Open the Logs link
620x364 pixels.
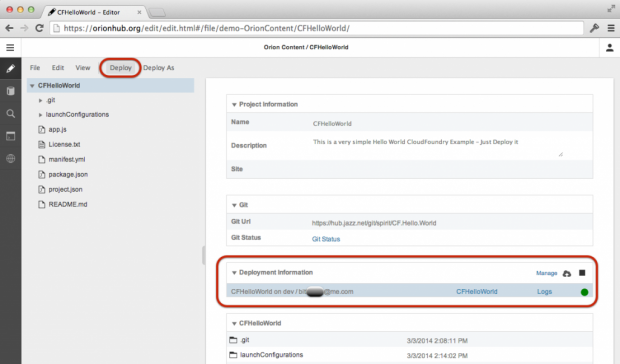coord(544,292)
